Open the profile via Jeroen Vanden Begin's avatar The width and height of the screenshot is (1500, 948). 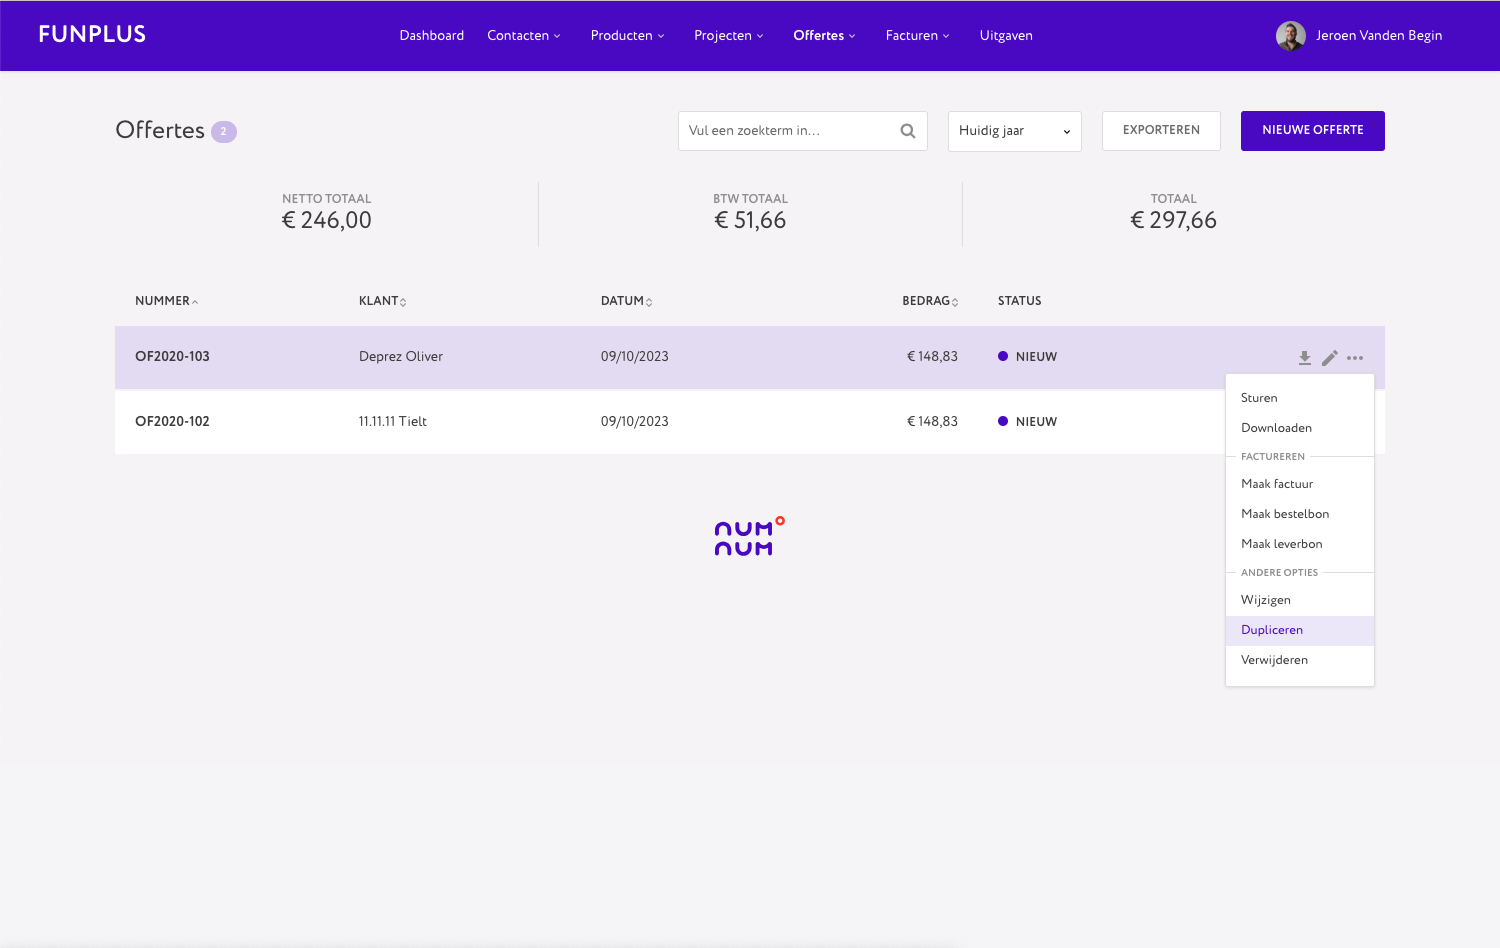tap(1291, 35)
